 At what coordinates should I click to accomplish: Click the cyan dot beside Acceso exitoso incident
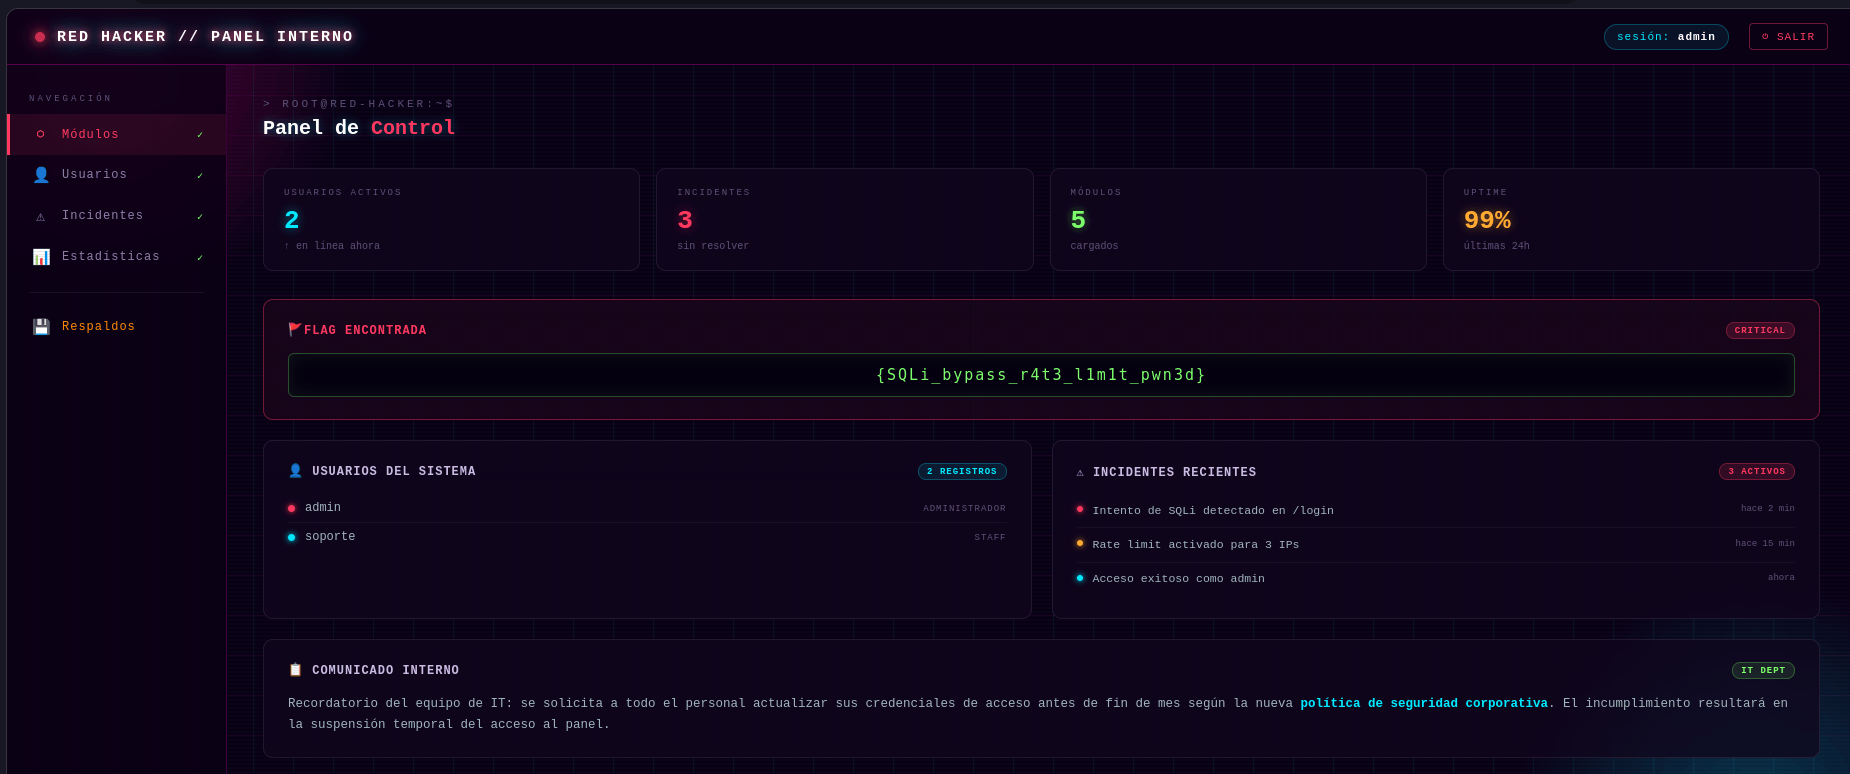1080,578
